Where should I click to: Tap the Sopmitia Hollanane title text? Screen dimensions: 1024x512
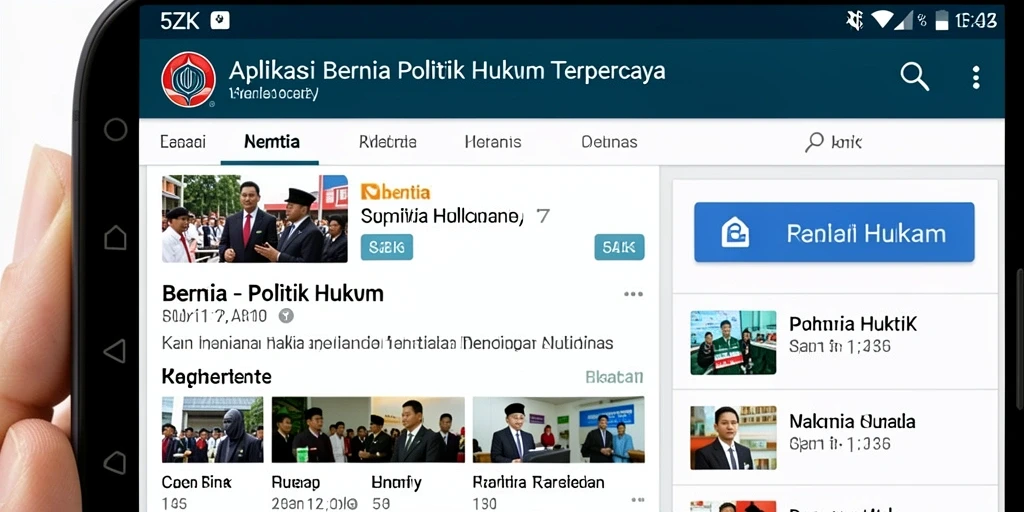(x=442, y=216)
